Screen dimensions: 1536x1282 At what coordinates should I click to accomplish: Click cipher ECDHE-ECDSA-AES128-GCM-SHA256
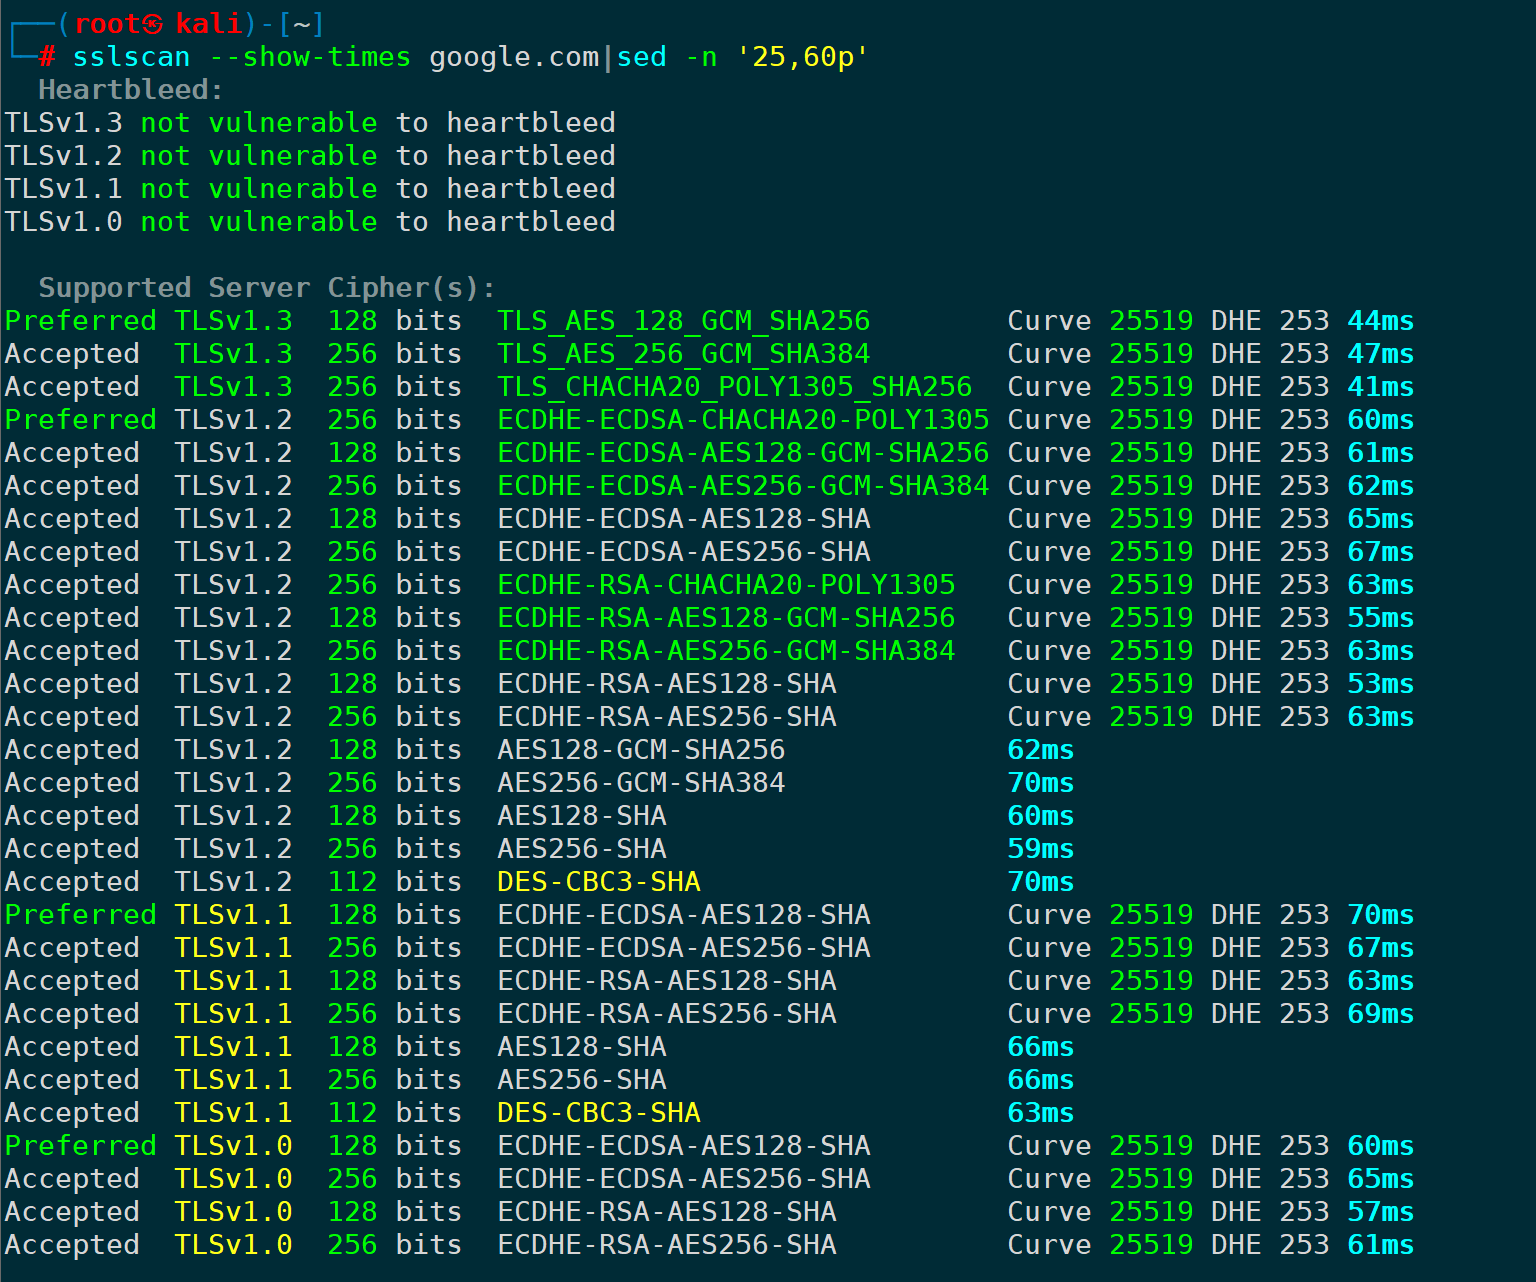tap(743, 453)
